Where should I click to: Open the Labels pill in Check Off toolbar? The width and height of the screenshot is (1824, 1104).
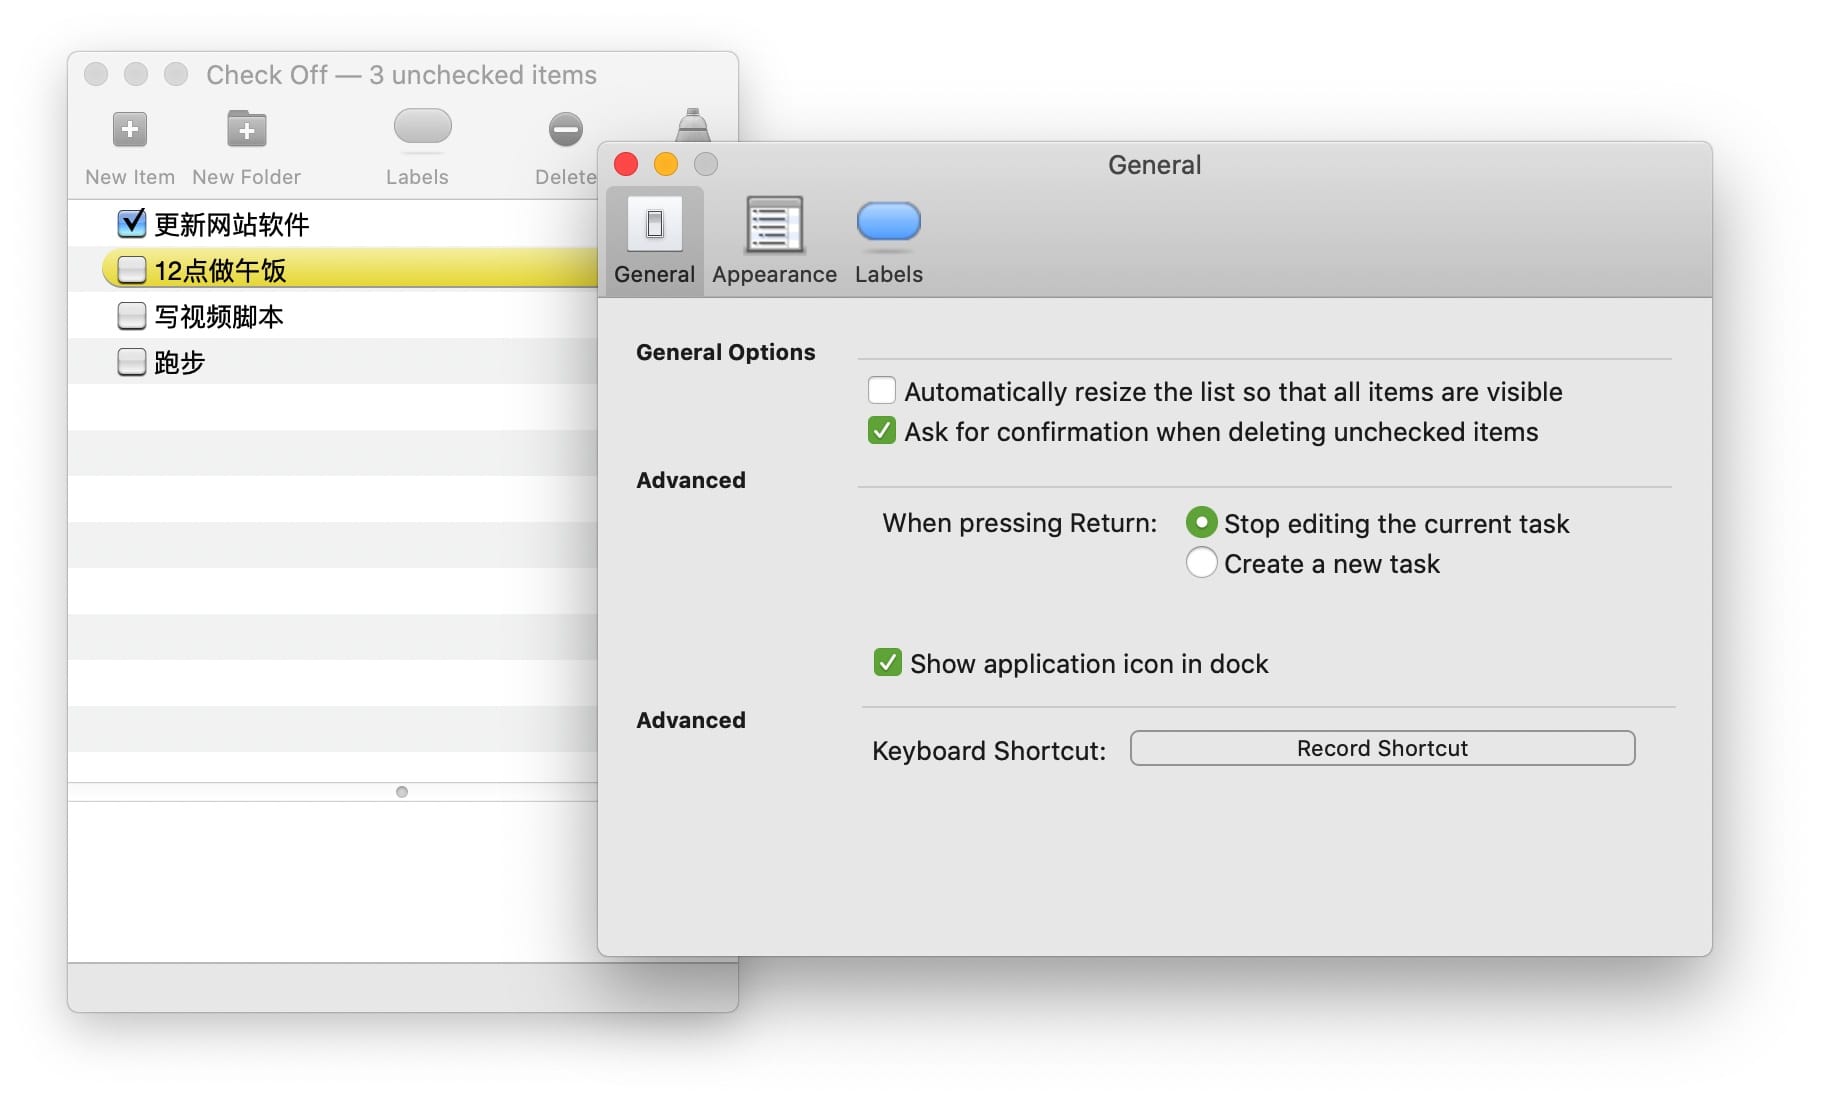pyautogui.click(x=422, y=126)
